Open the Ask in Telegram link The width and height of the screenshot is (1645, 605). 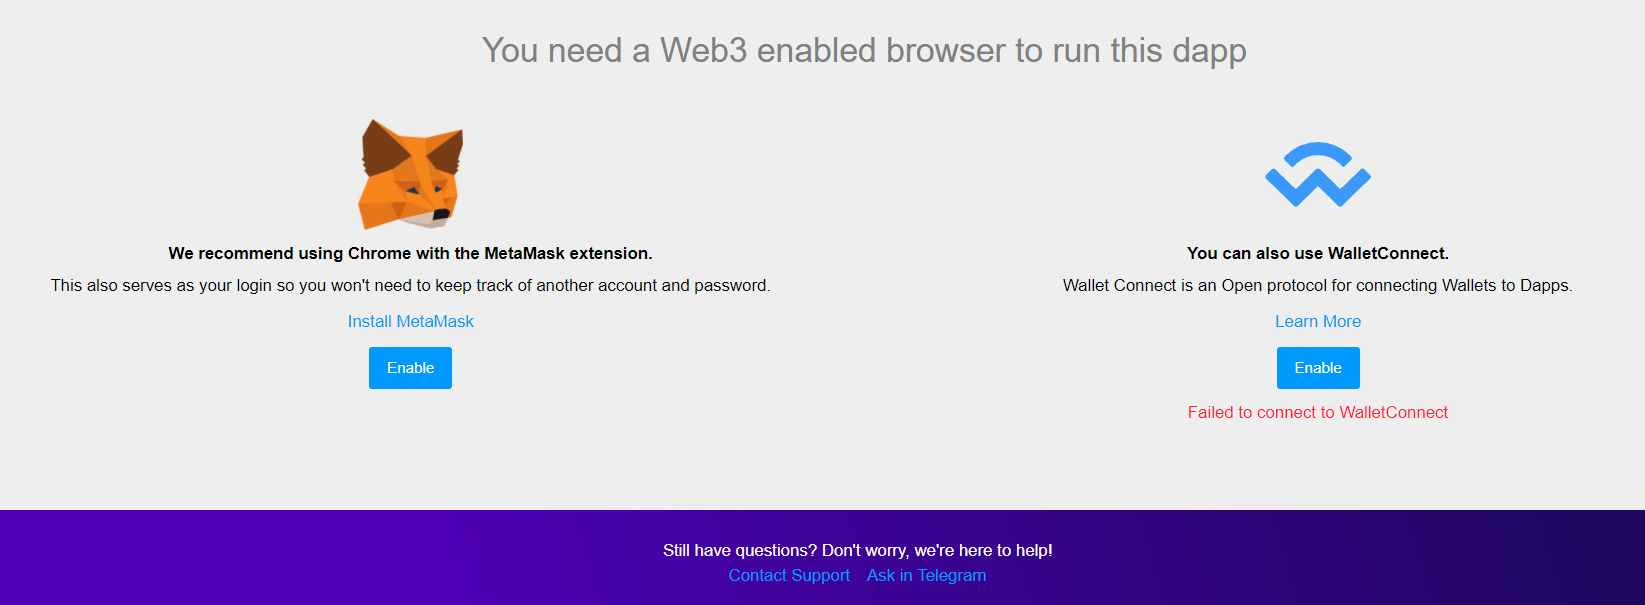926,575
